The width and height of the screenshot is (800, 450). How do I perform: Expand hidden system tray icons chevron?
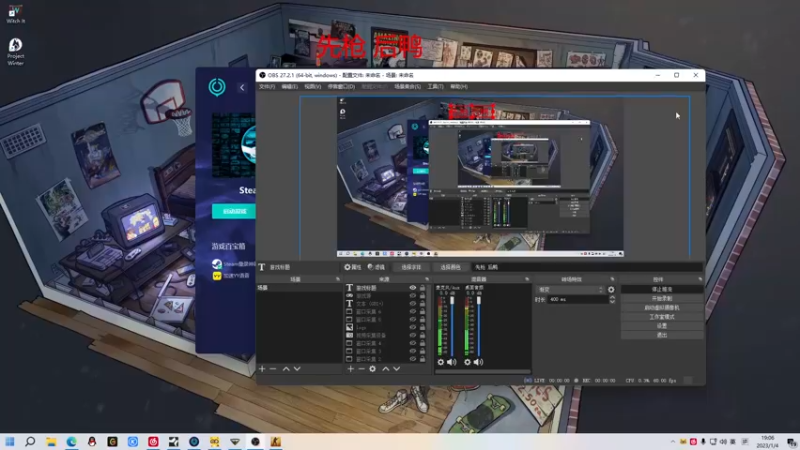(x=673, y=441)
